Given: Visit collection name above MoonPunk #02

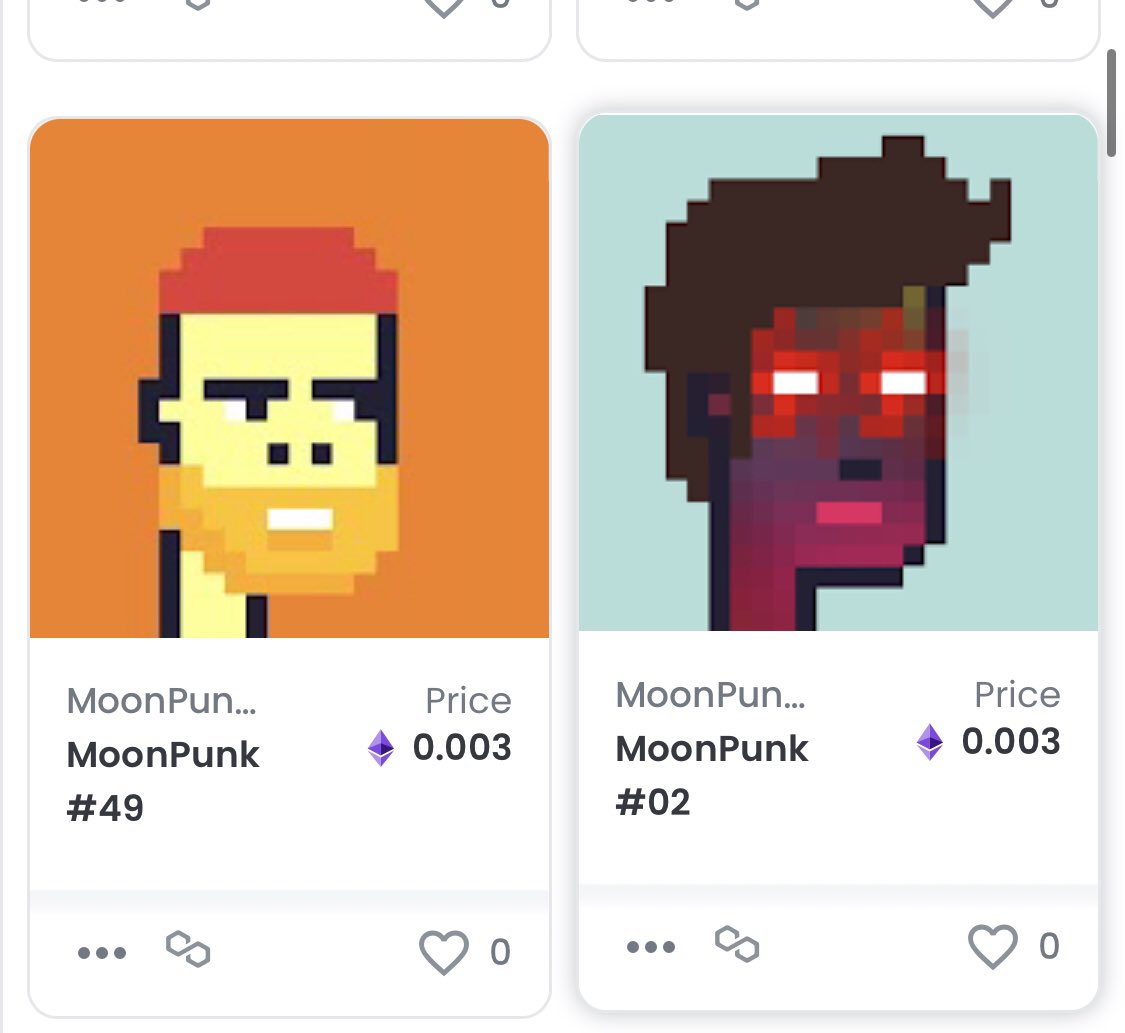Looking at the screenshot, I should tap(710, 694).
